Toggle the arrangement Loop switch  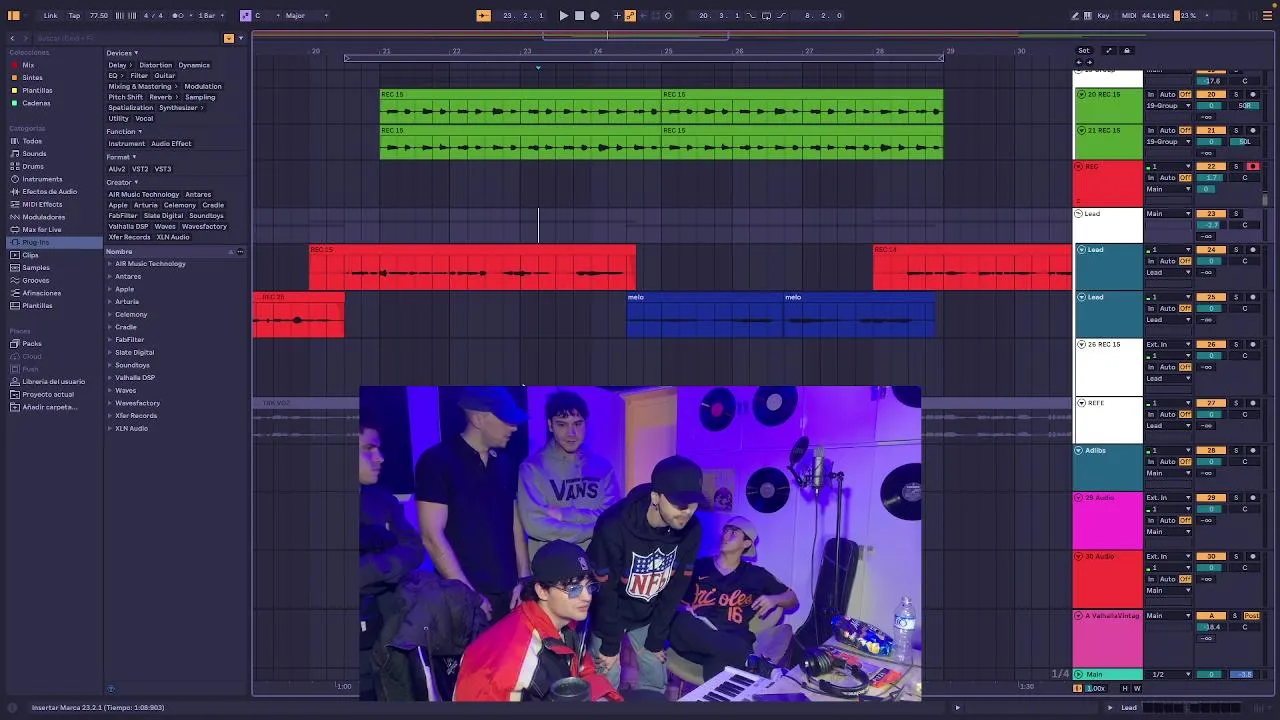766,15
